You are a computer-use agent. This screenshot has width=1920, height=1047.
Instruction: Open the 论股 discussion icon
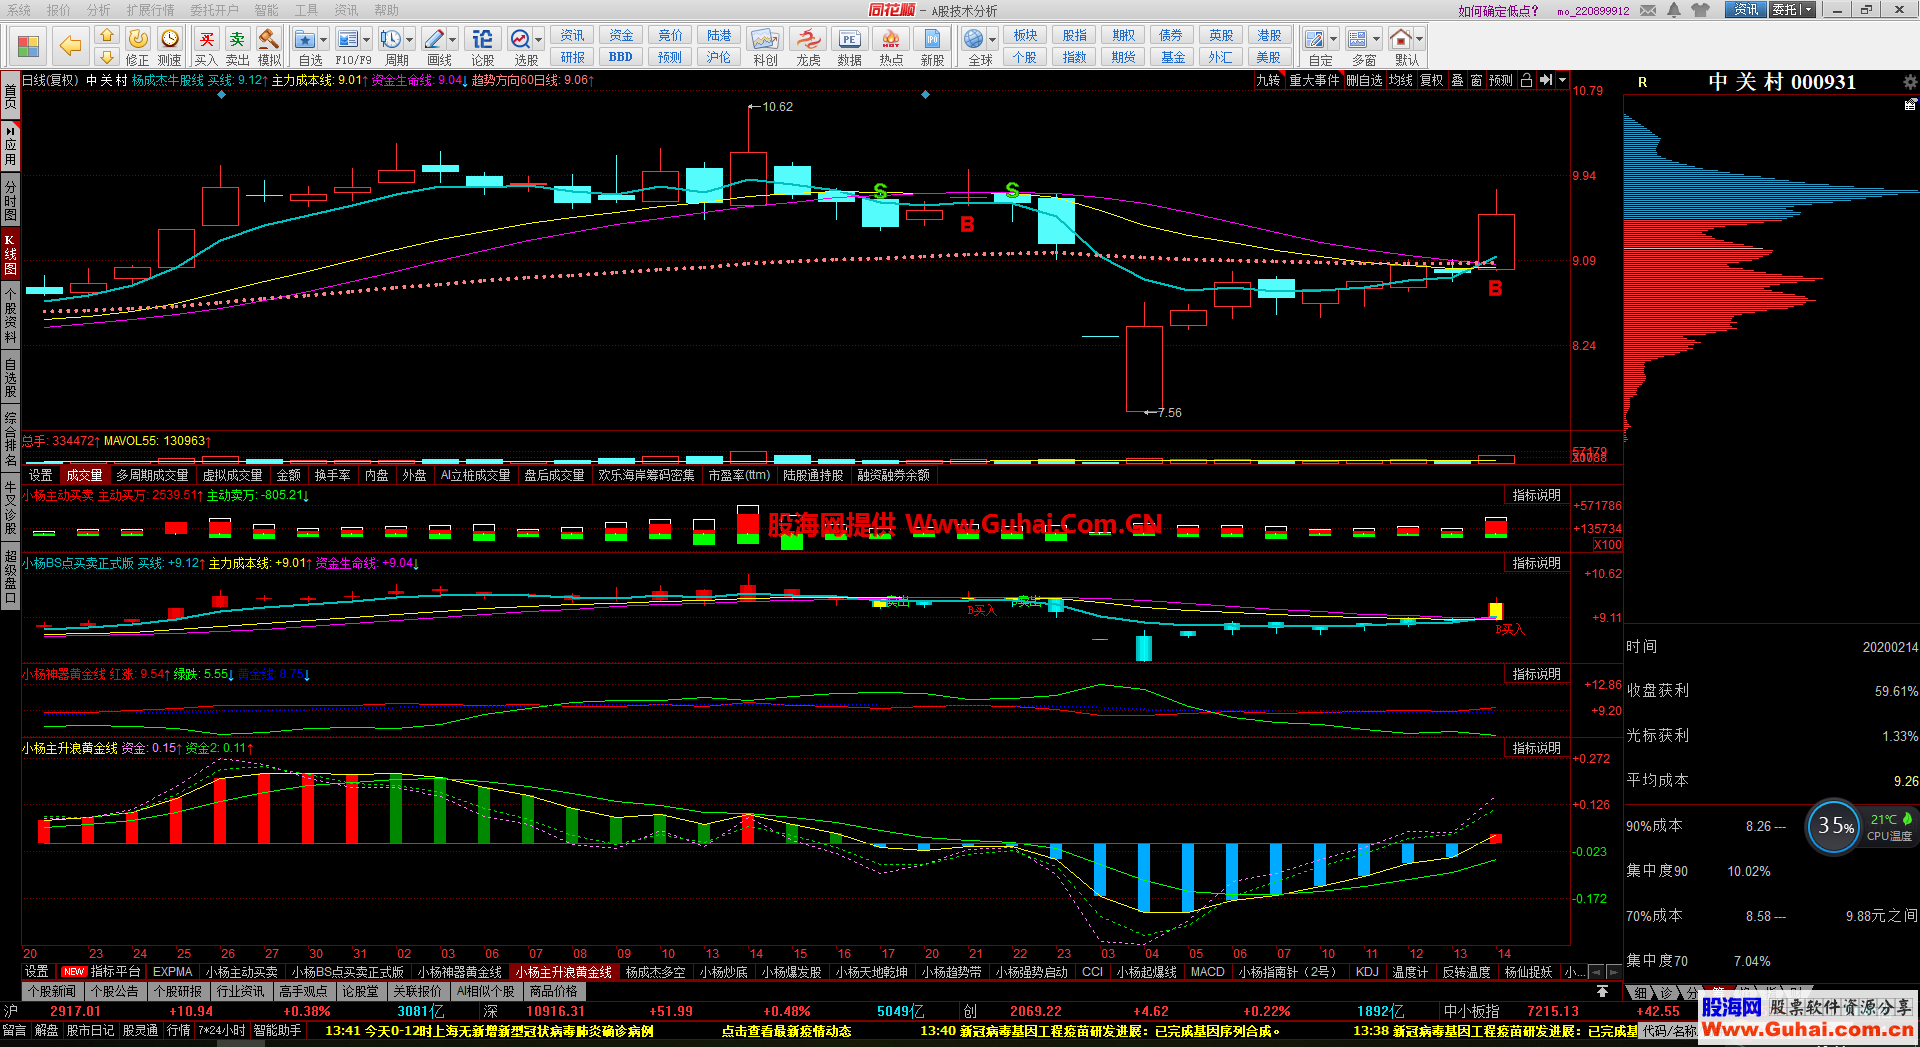(x=482, y=39)
